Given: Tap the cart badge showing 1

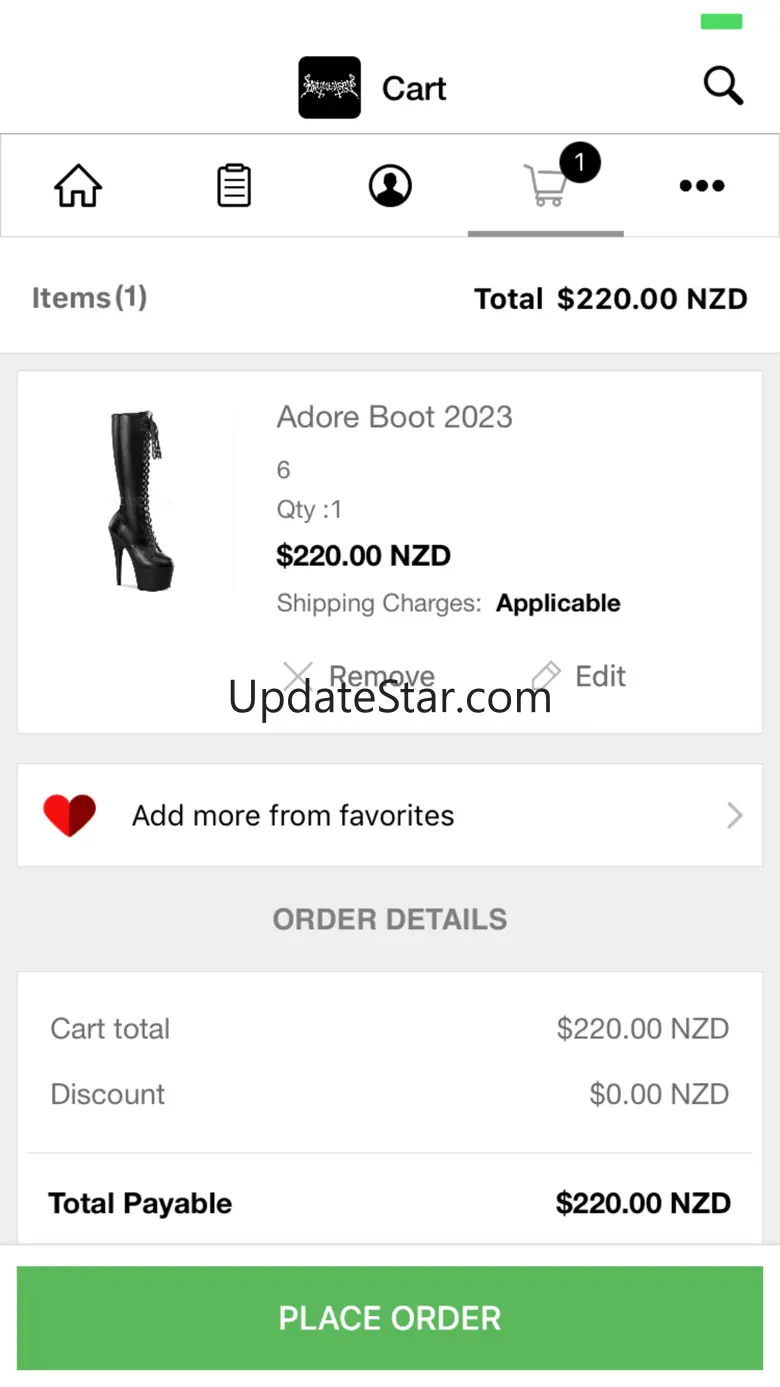Looking at the screenshot, I should (579, 162).
